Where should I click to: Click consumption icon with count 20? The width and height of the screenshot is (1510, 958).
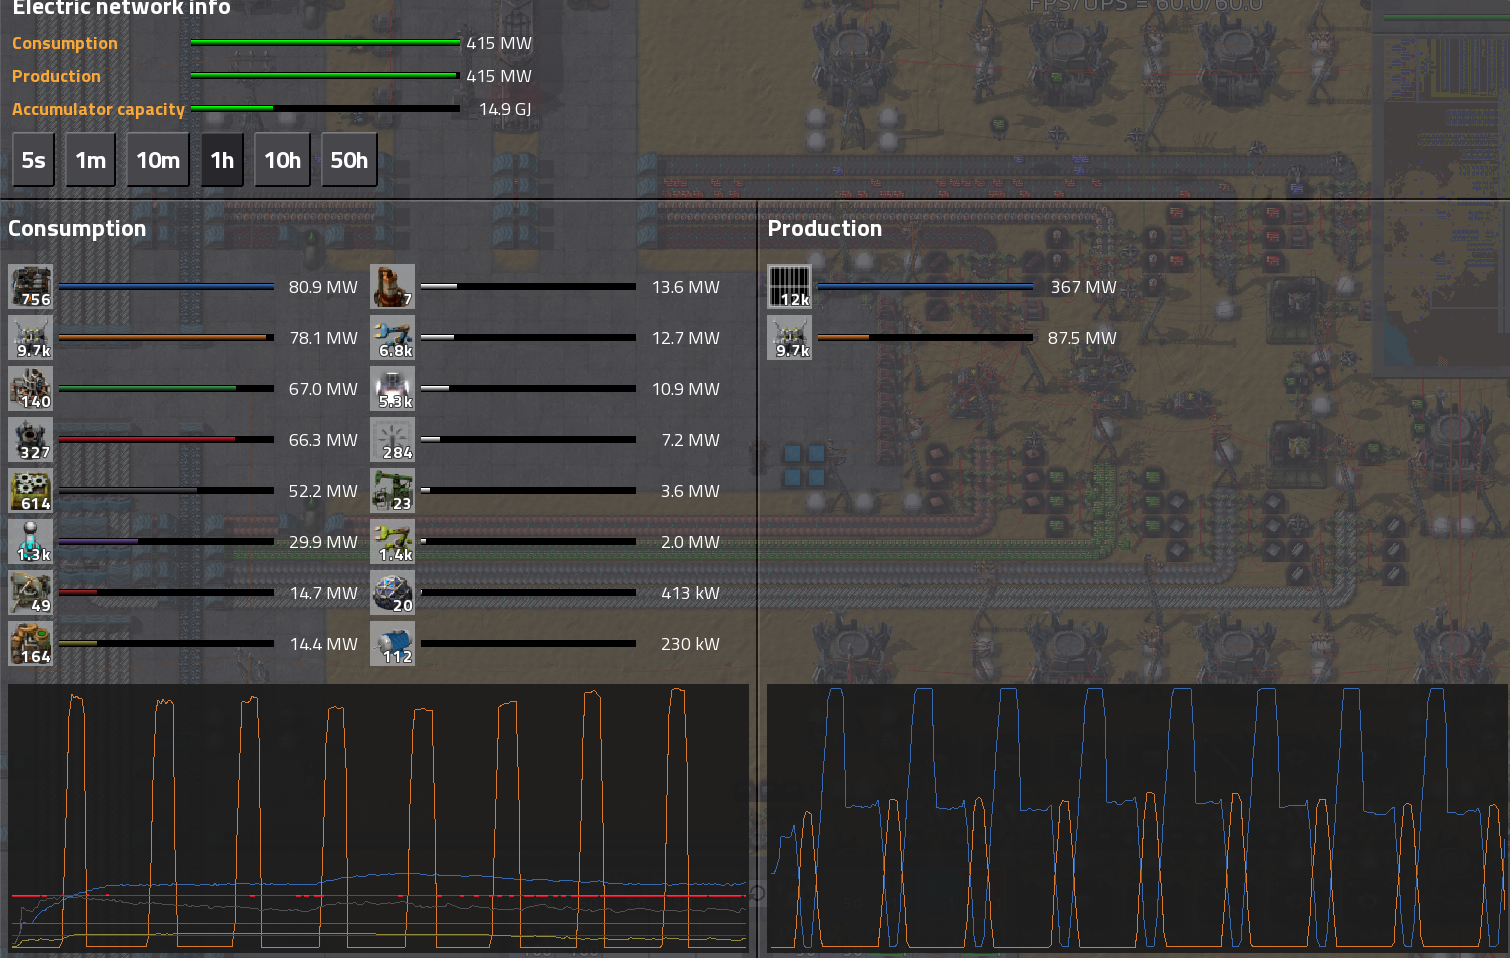(x=393, y=593)
